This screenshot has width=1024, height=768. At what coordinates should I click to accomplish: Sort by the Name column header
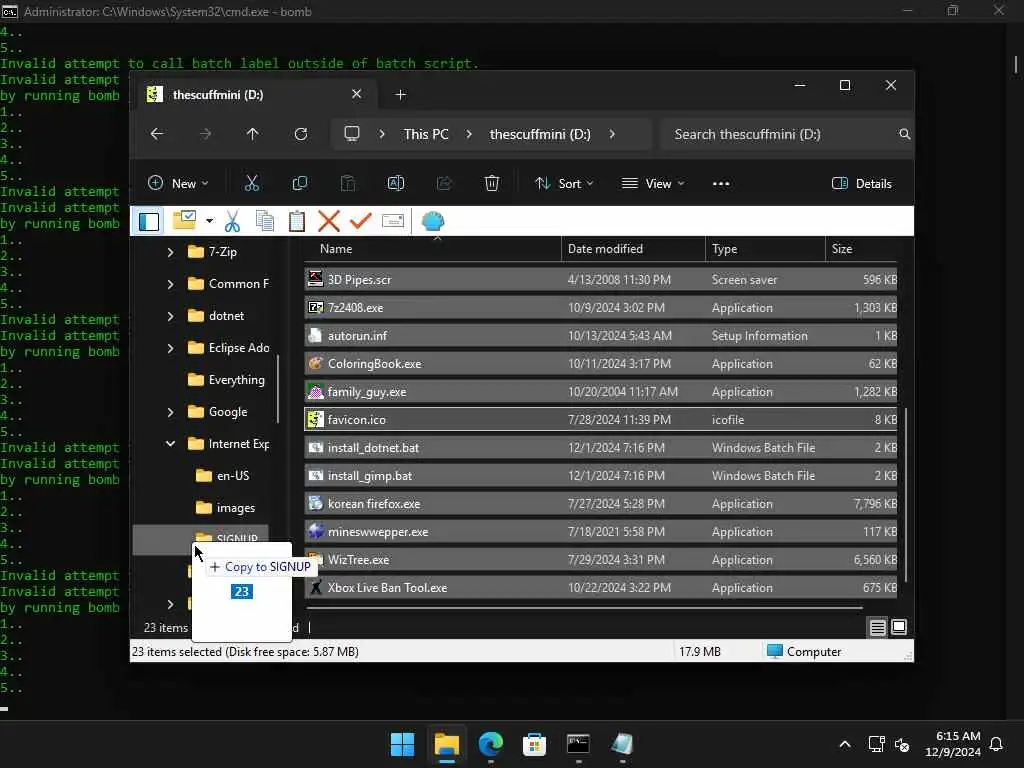pos(432,249)
